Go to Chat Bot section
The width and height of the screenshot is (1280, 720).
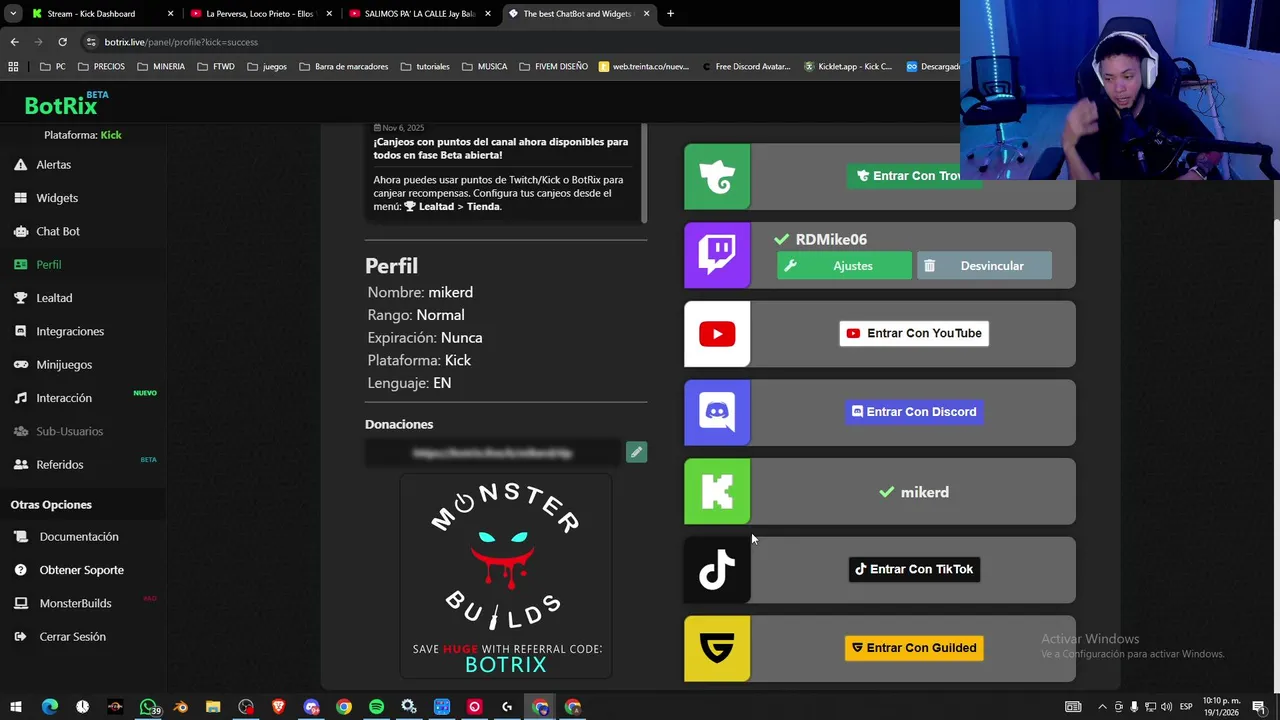pyautogui.click(x=58, y=231)
